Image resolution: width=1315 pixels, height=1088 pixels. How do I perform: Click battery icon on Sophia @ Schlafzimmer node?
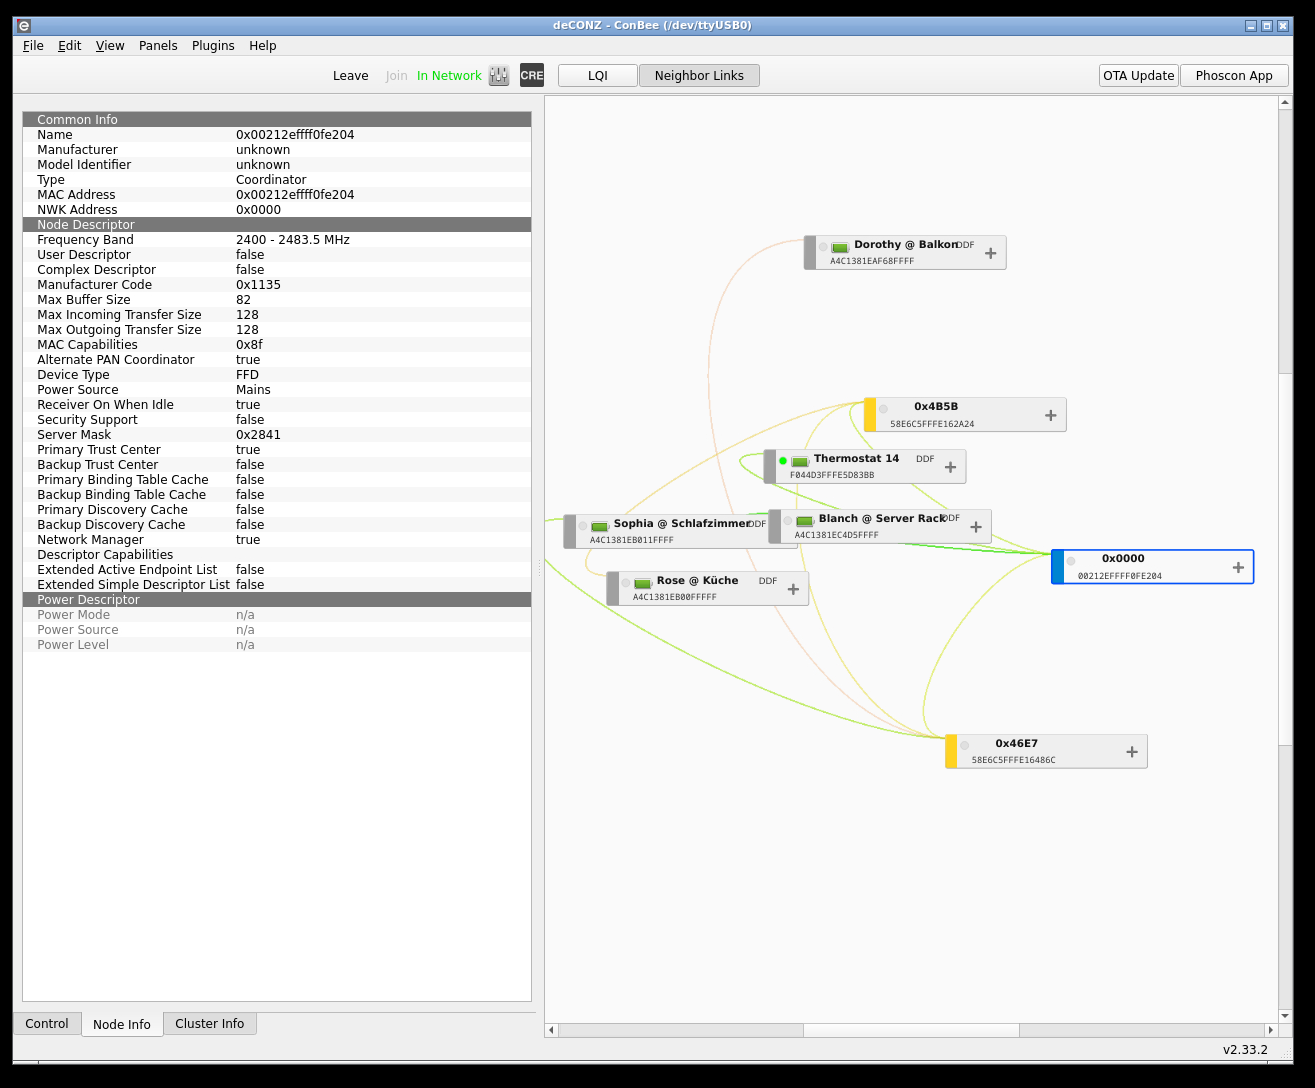[x=600, y=526]
